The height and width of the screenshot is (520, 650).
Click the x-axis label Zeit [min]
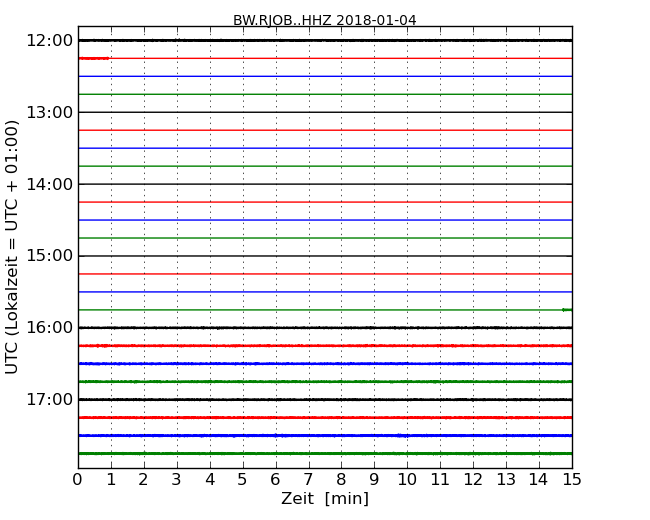(x=325, y=498)
